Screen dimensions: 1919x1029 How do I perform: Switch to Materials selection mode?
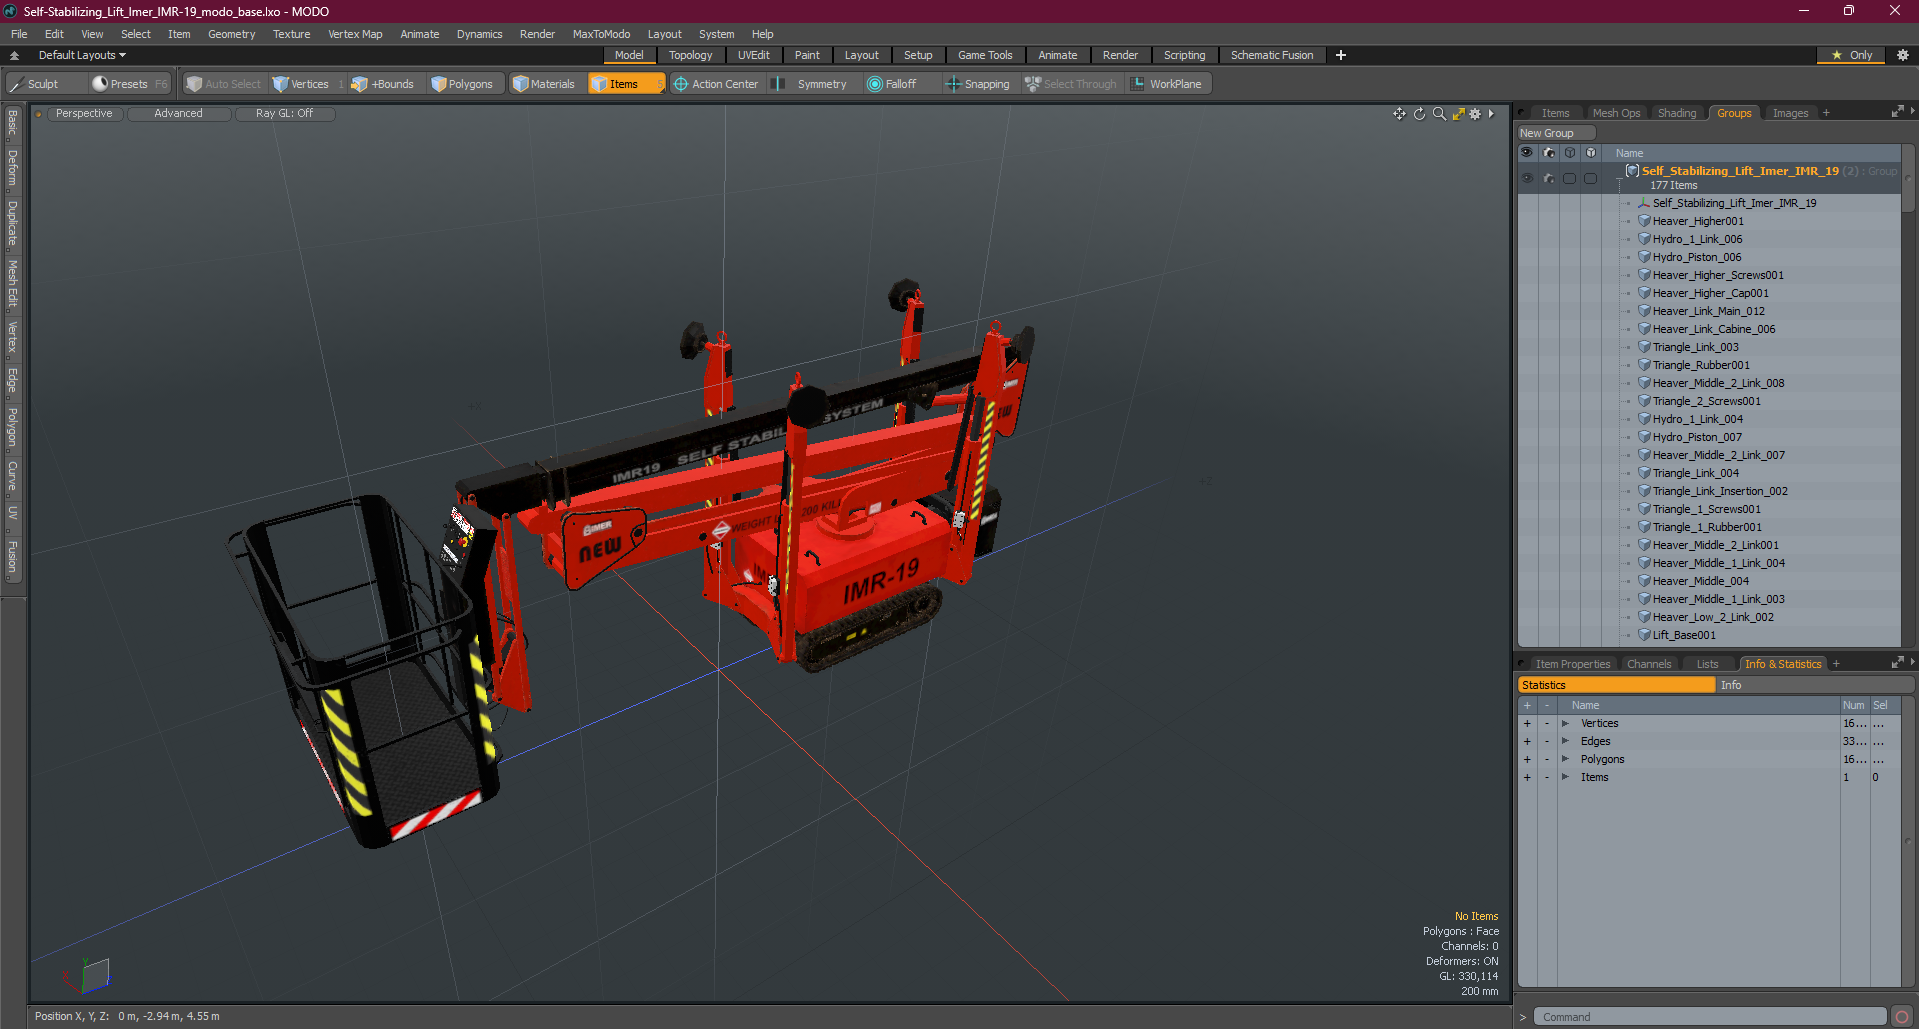pos(544,84)
